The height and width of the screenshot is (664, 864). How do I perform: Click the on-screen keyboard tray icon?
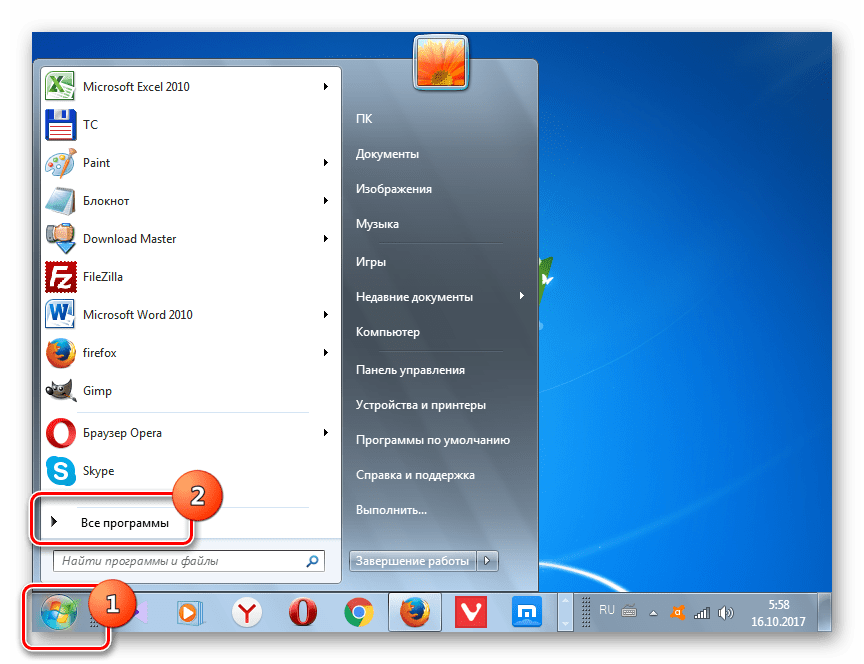pyautogui.click(x=629, y=611)
